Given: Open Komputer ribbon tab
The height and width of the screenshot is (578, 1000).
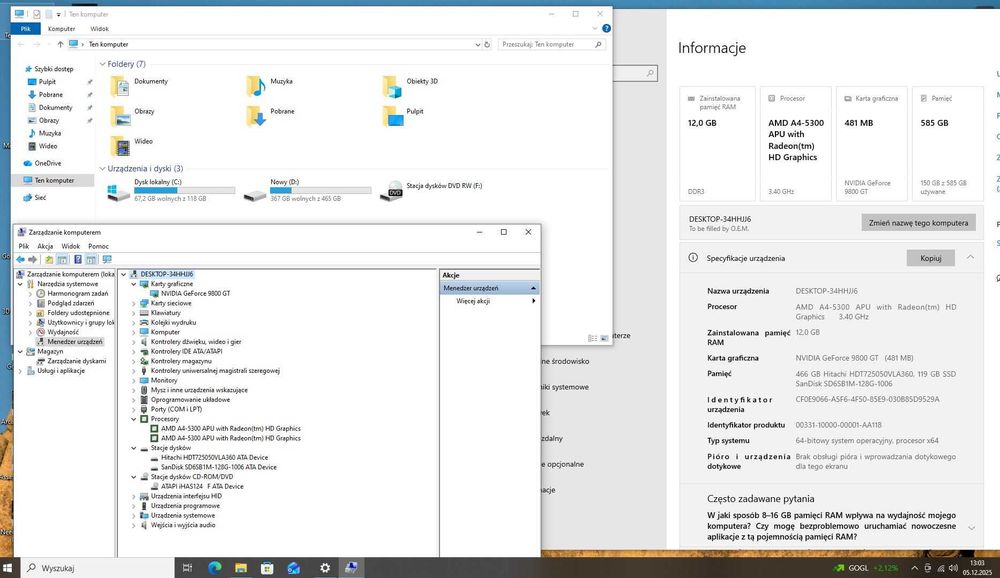Looking at the screenshot, I should coord(61,29).
